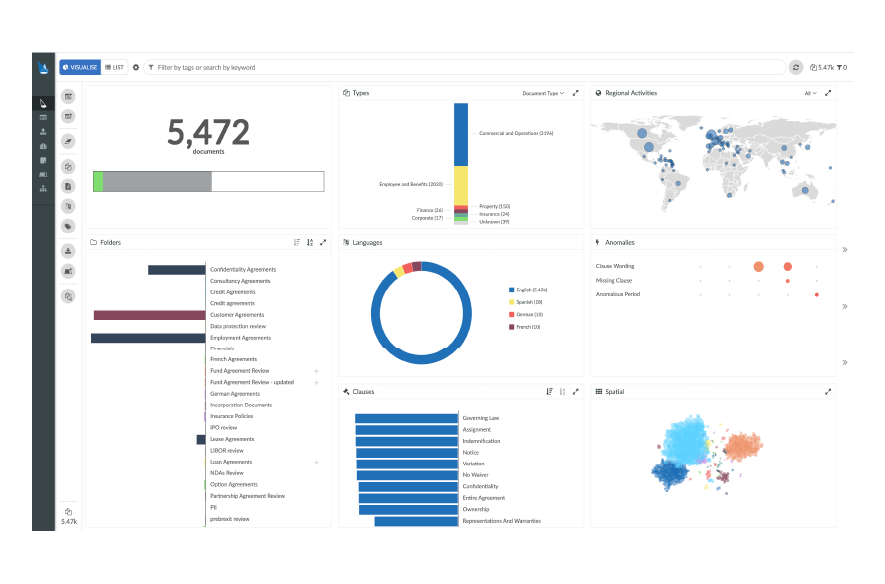885x584 pixels.
Task: Click the blue bubble over Australia on the map
Action: click(805, 191)
